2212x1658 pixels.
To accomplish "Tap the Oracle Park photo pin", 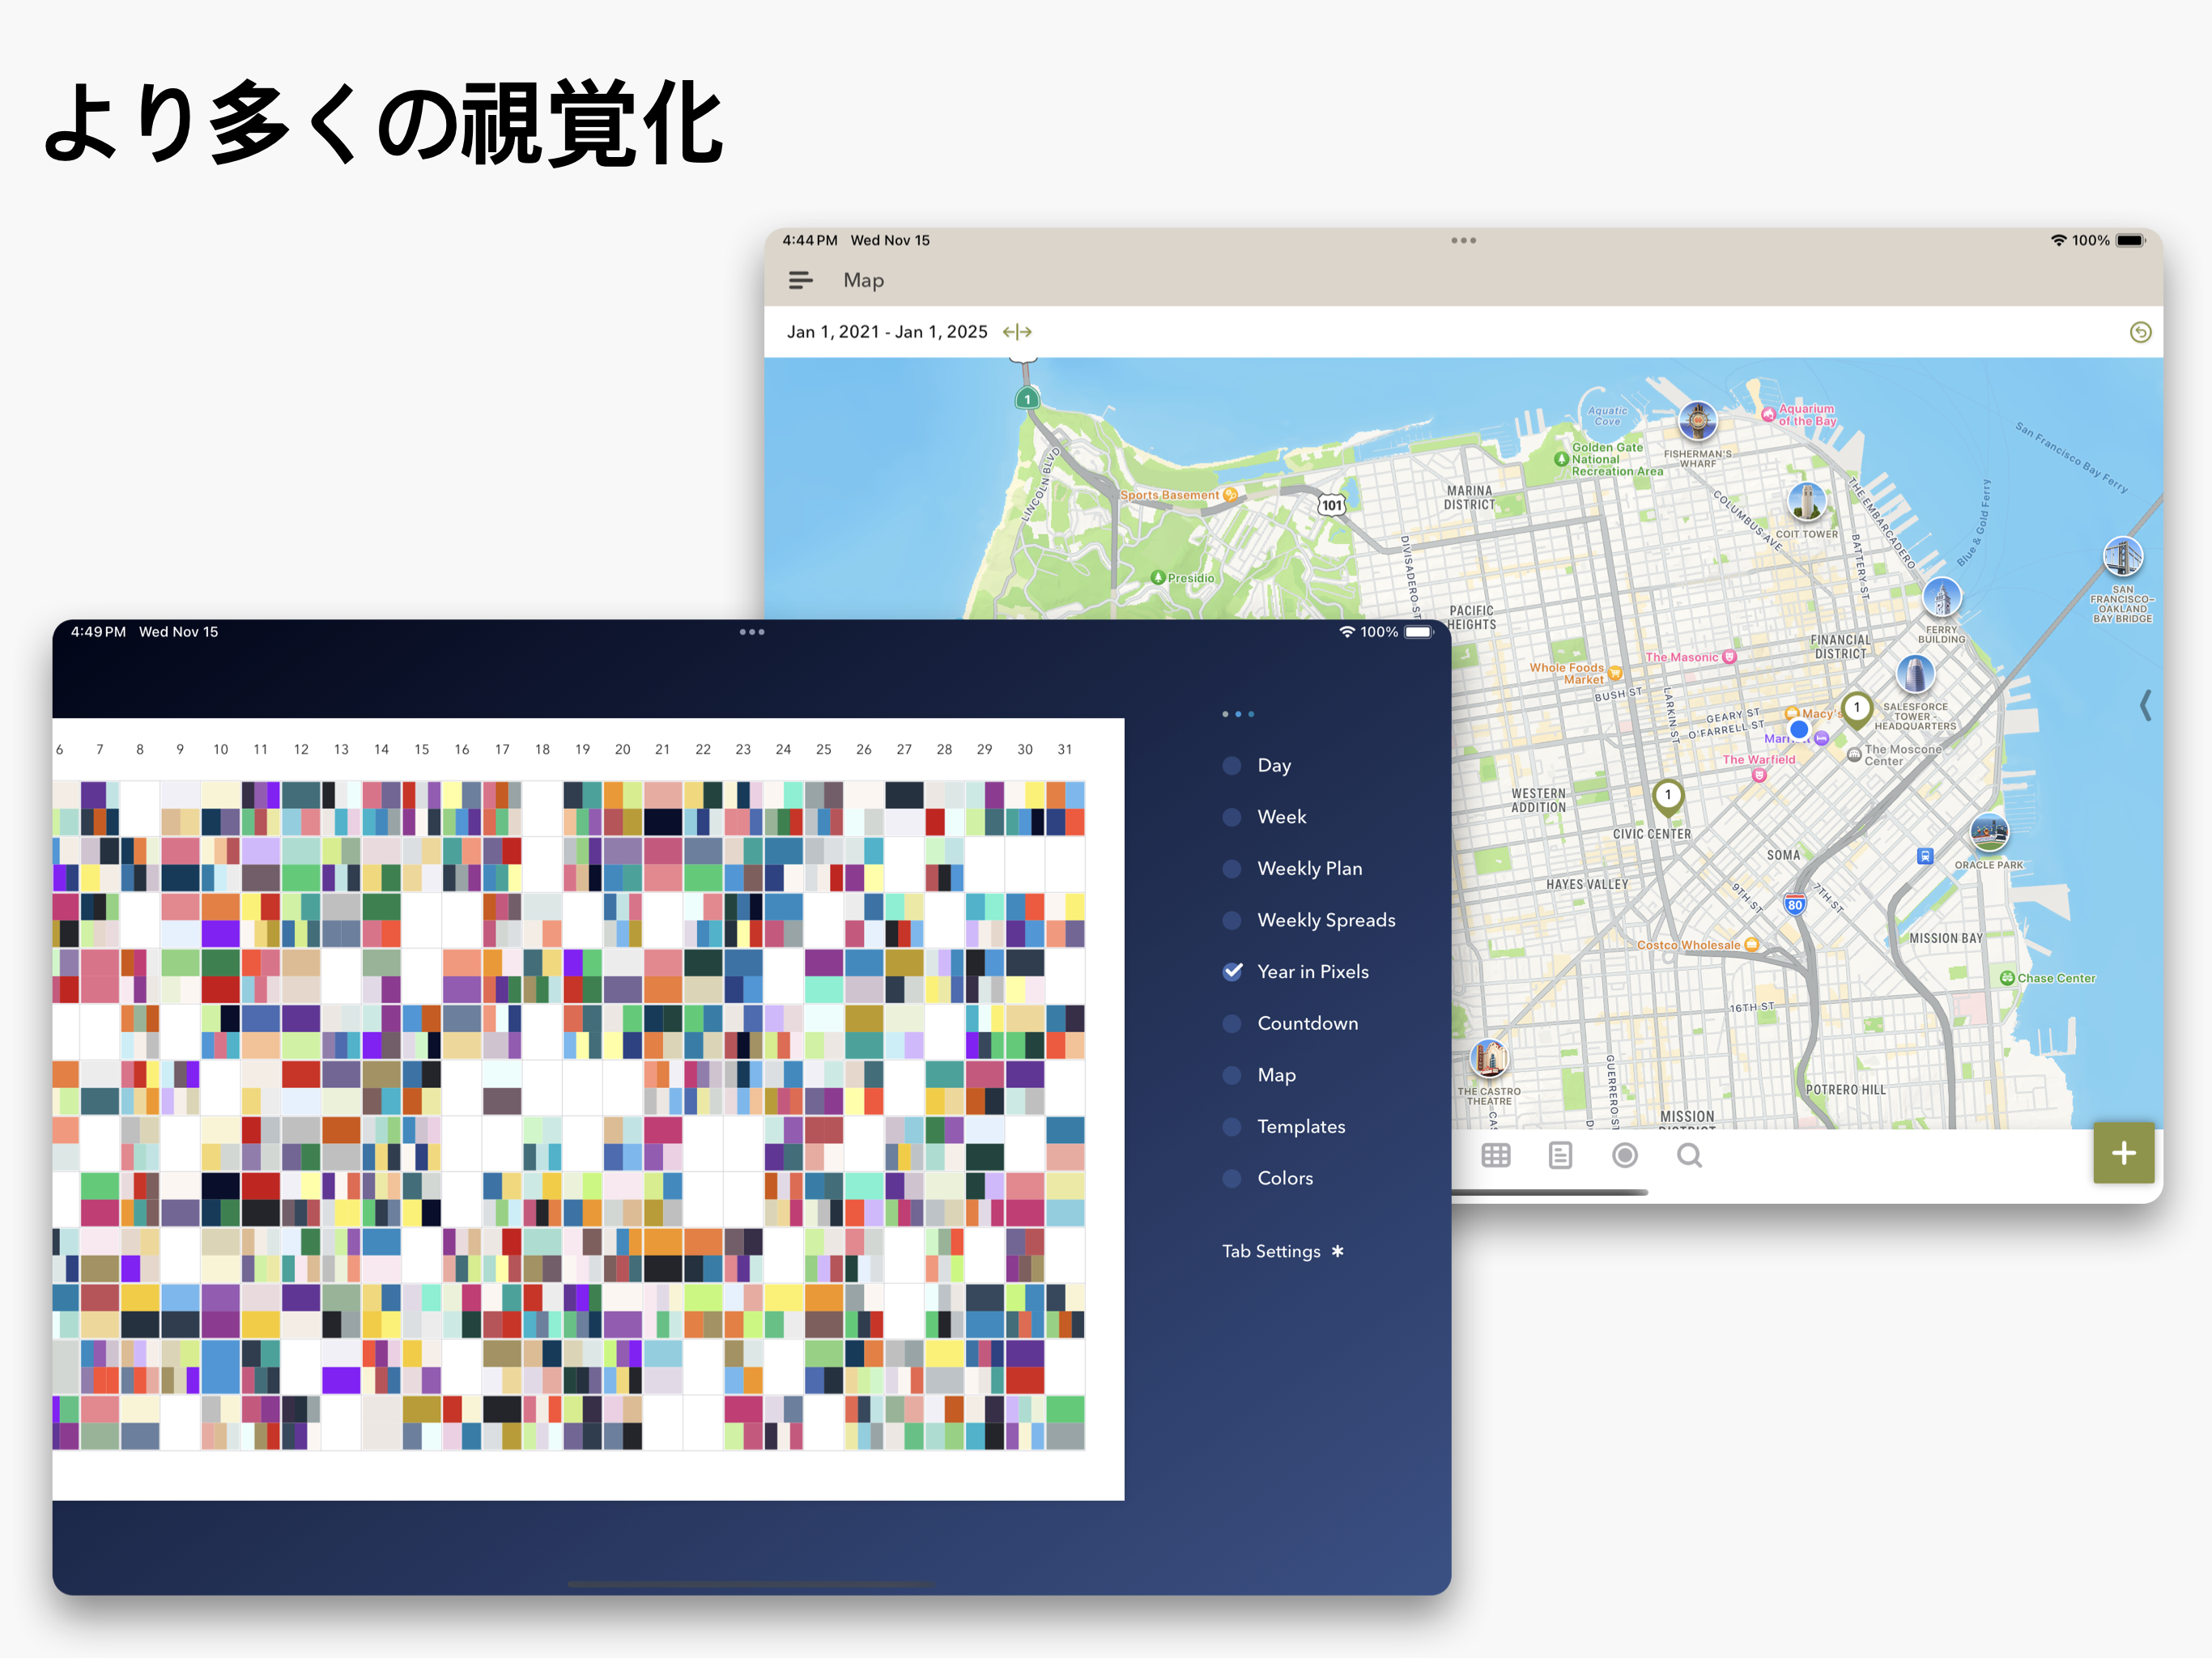I will click(x=1988, y=832).
